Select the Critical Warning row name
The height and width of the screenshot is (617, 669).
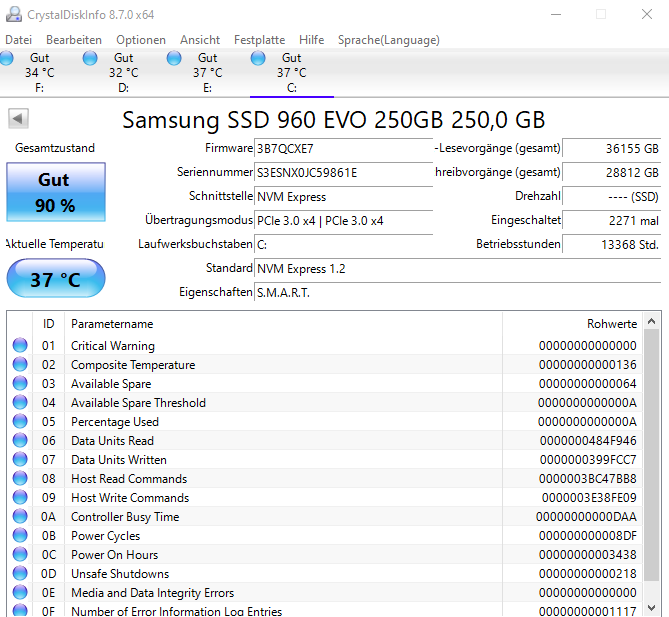113,346
